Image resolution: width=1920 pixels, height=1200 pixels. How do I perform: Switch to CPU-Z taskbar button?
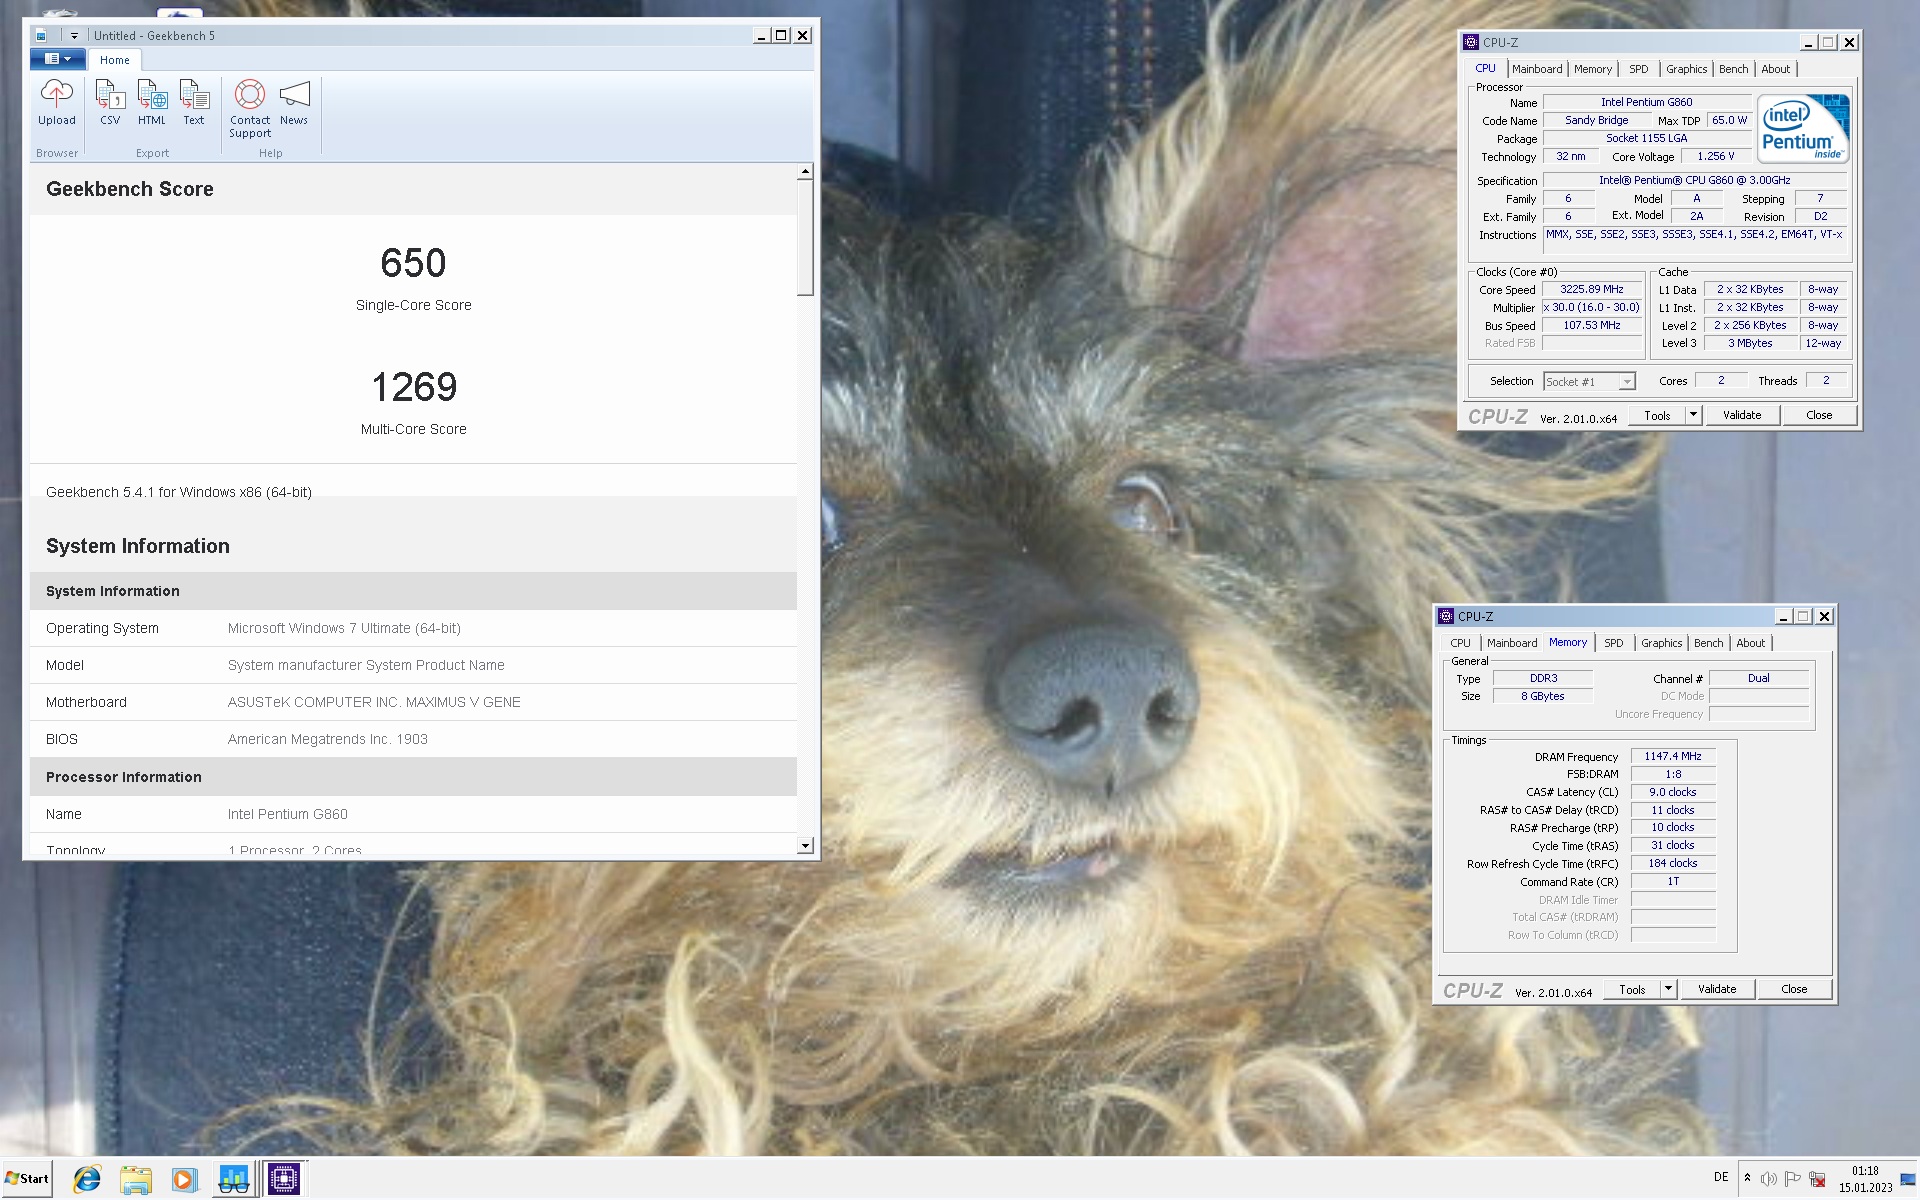point(284,1180)
